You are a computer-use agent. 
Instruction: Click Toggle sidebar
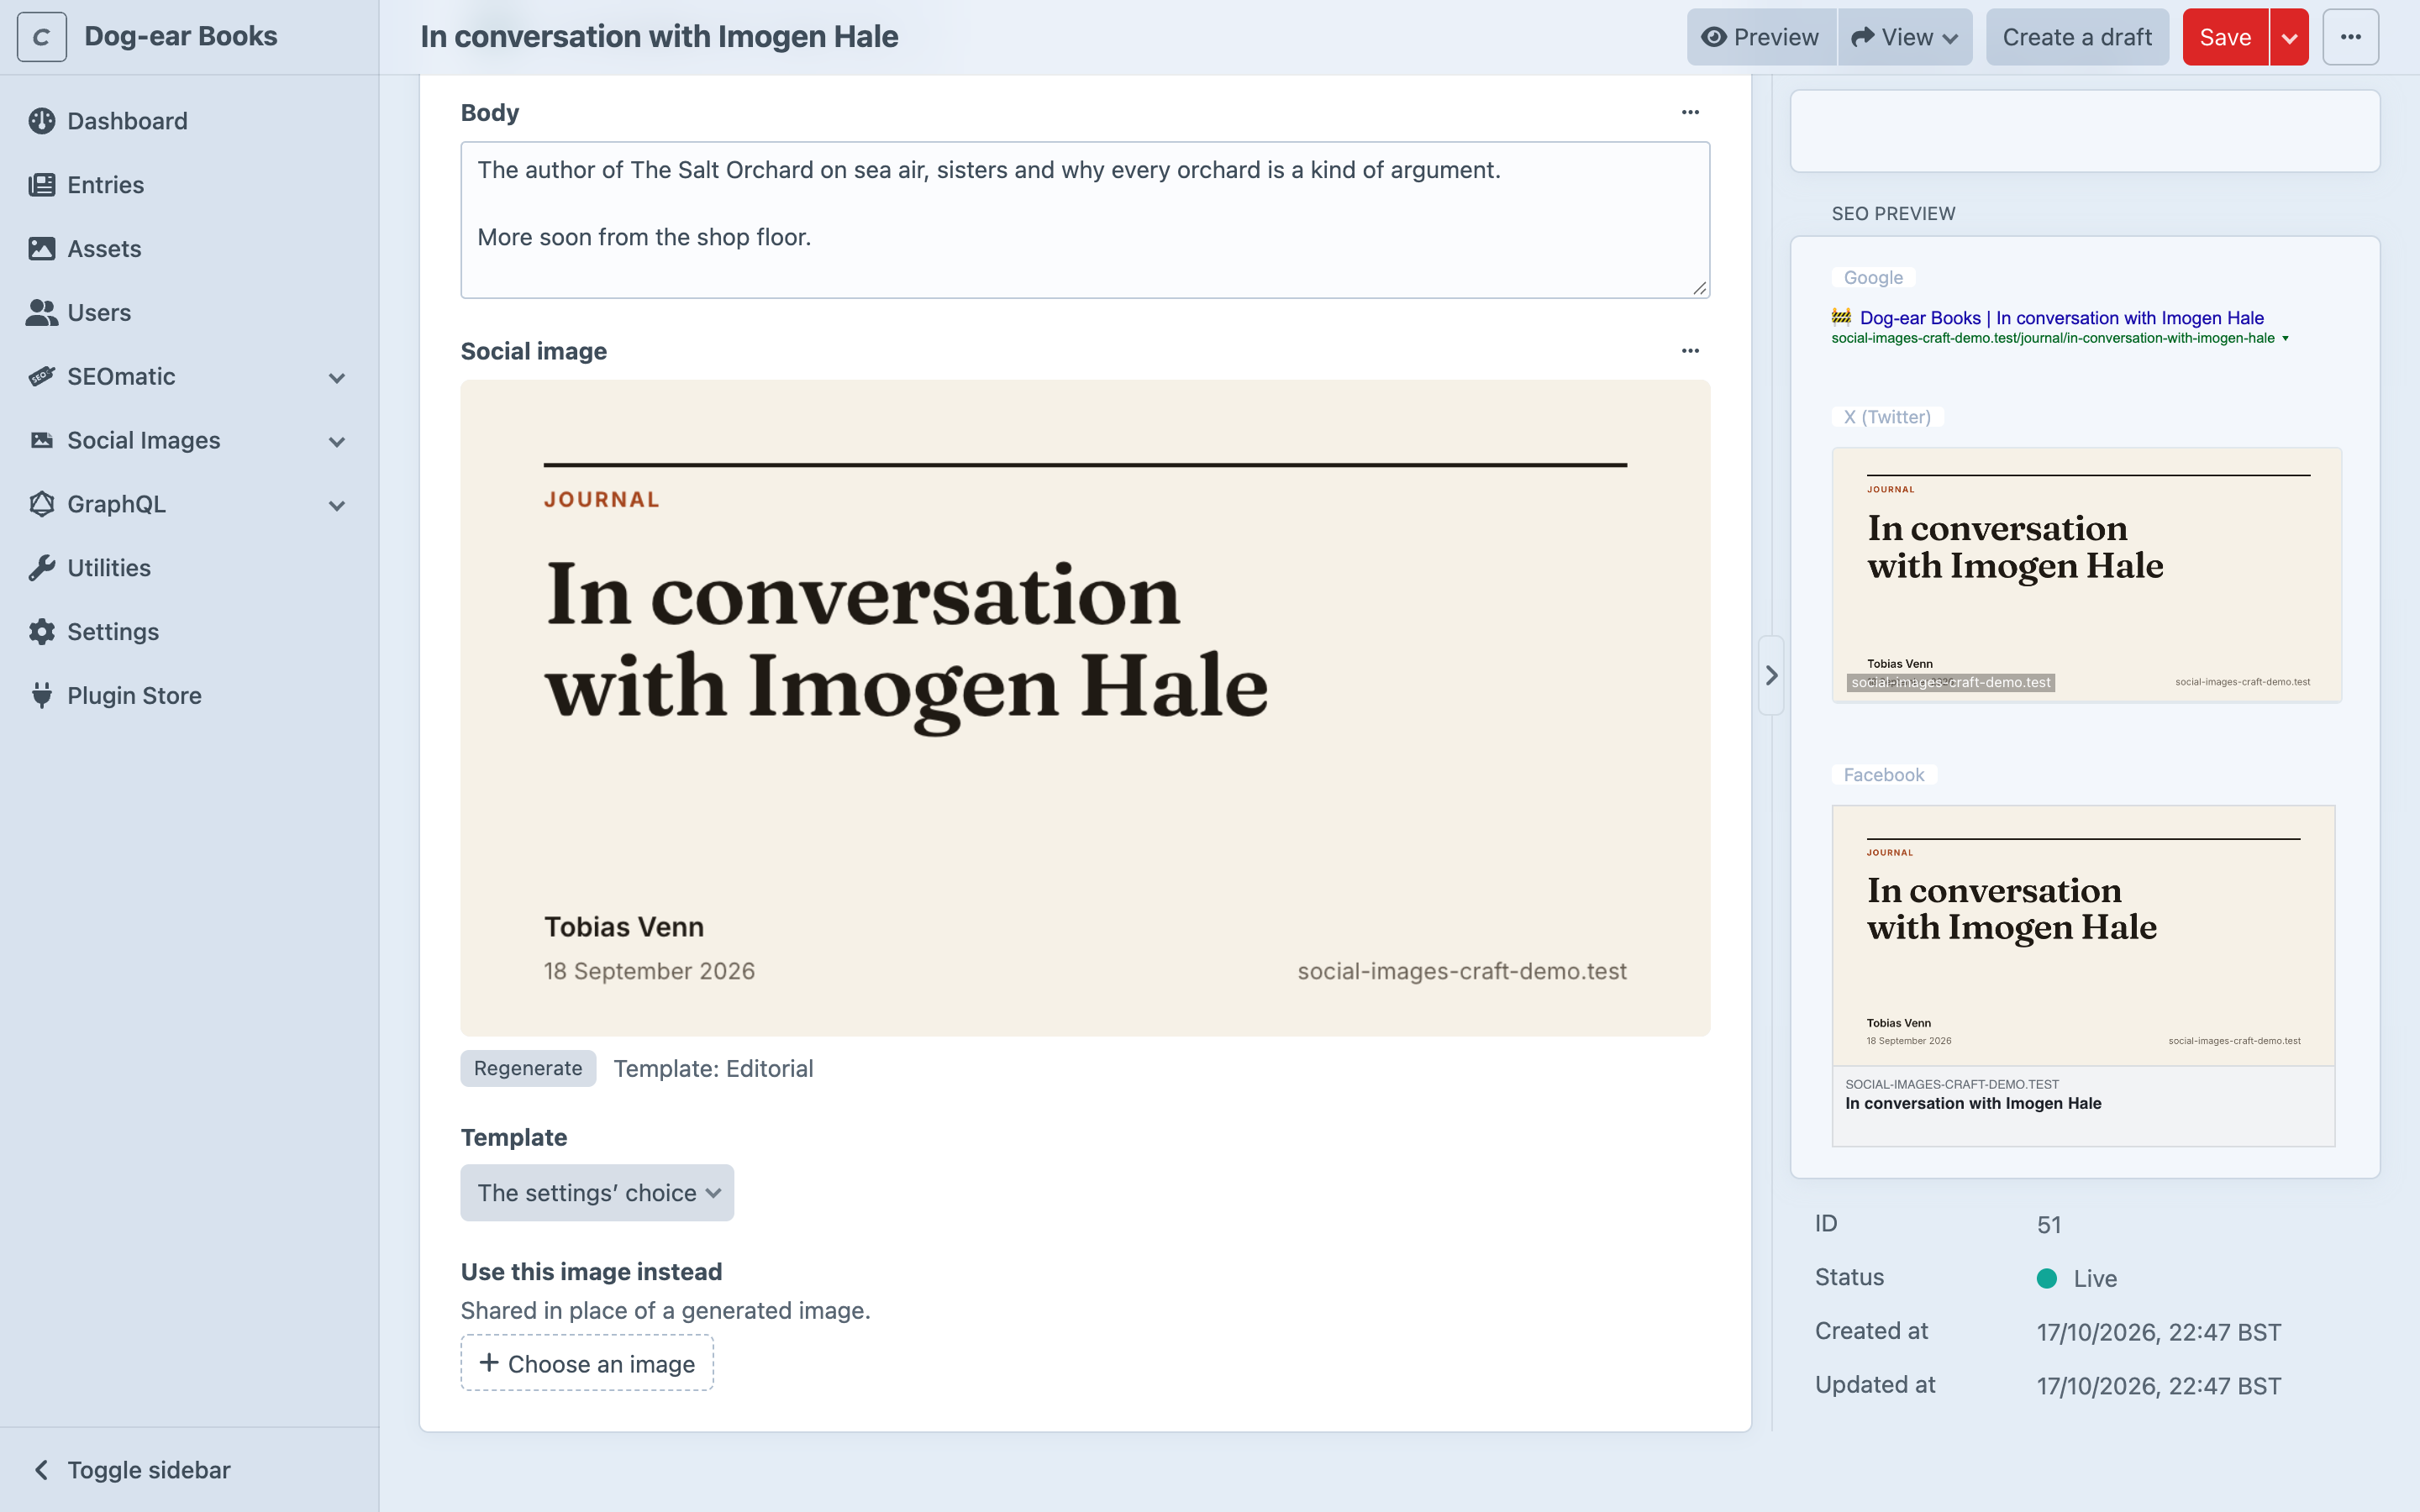[x=149, y=1470]
